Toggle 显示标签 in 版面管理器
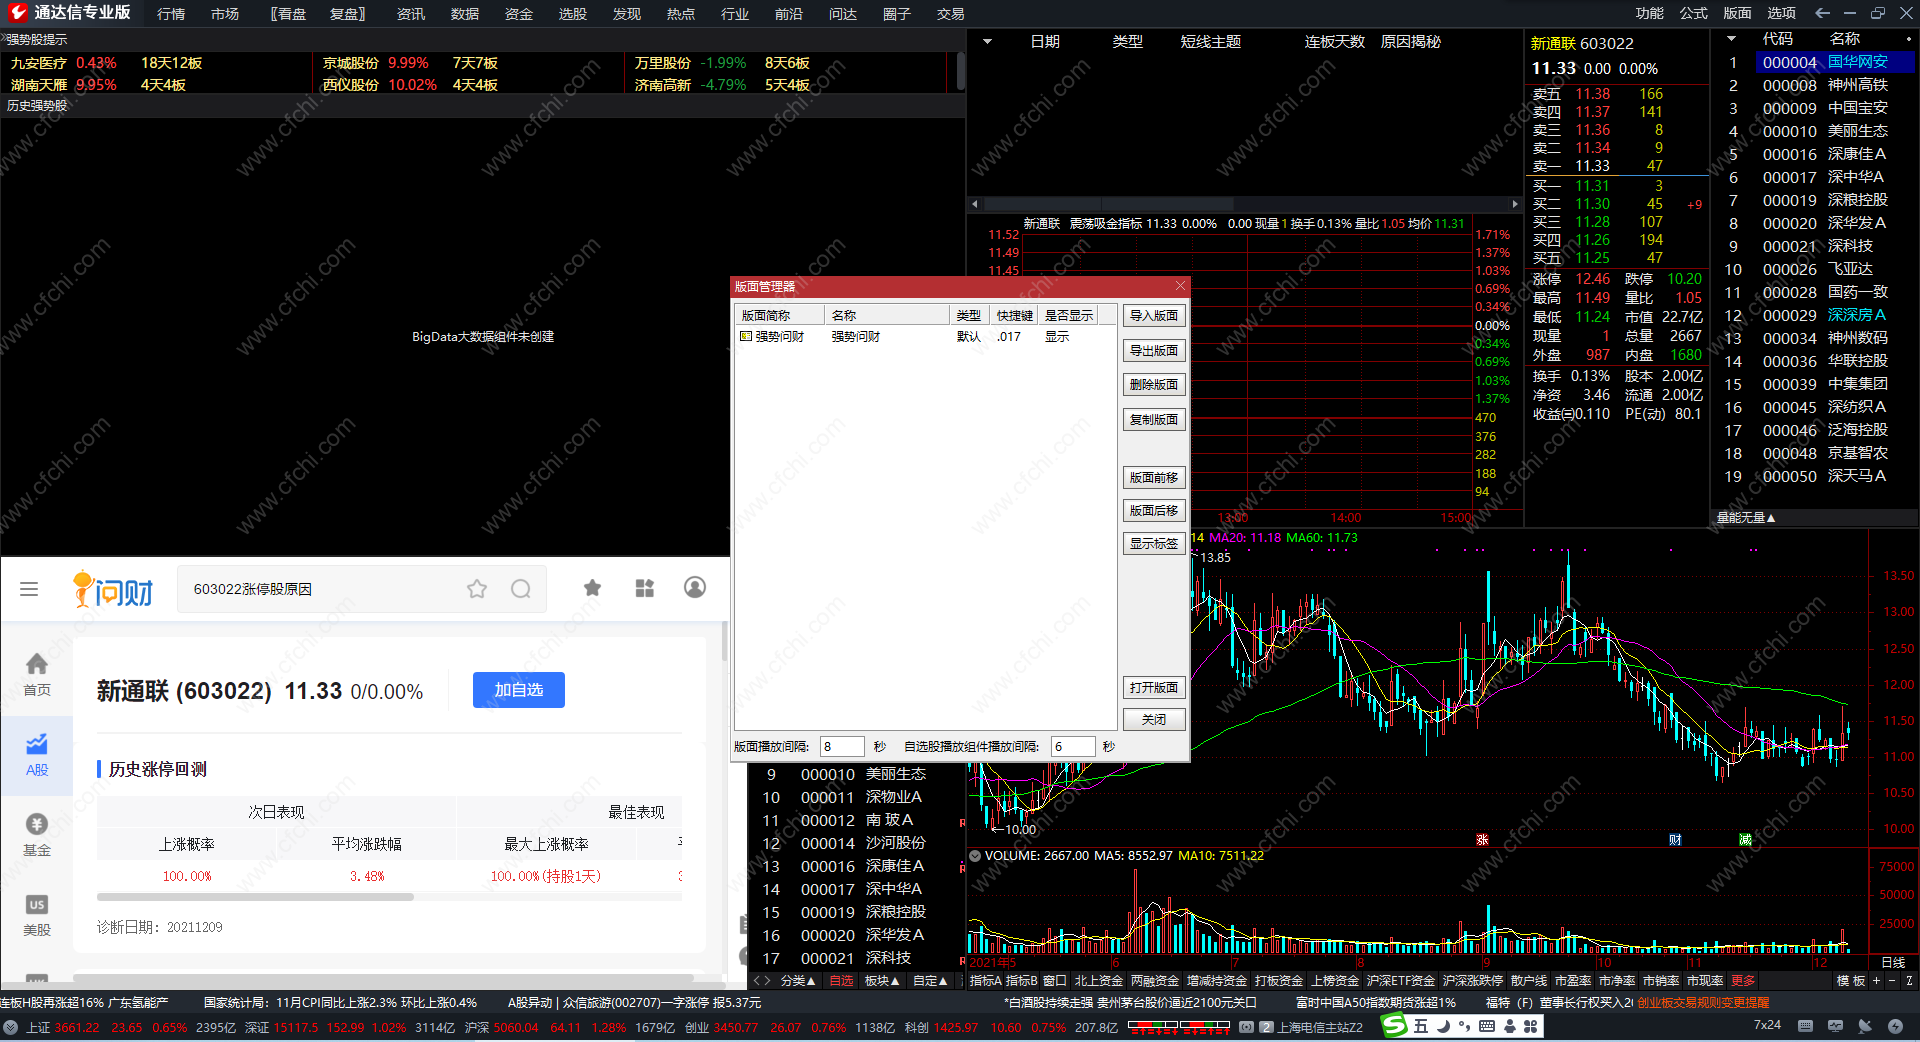This screenshot has width=1920, height=1042. click(1154, 544)
